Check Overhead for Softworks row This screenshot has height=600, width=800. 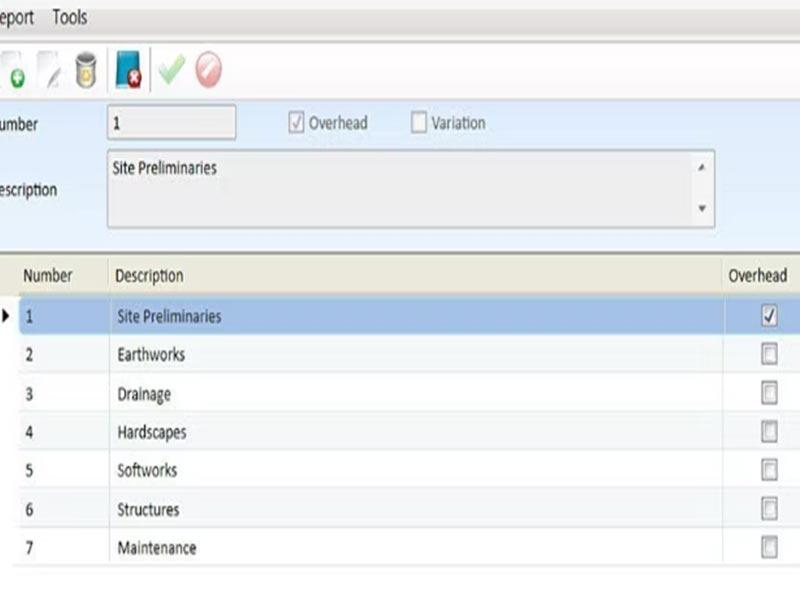coord(769,470)
